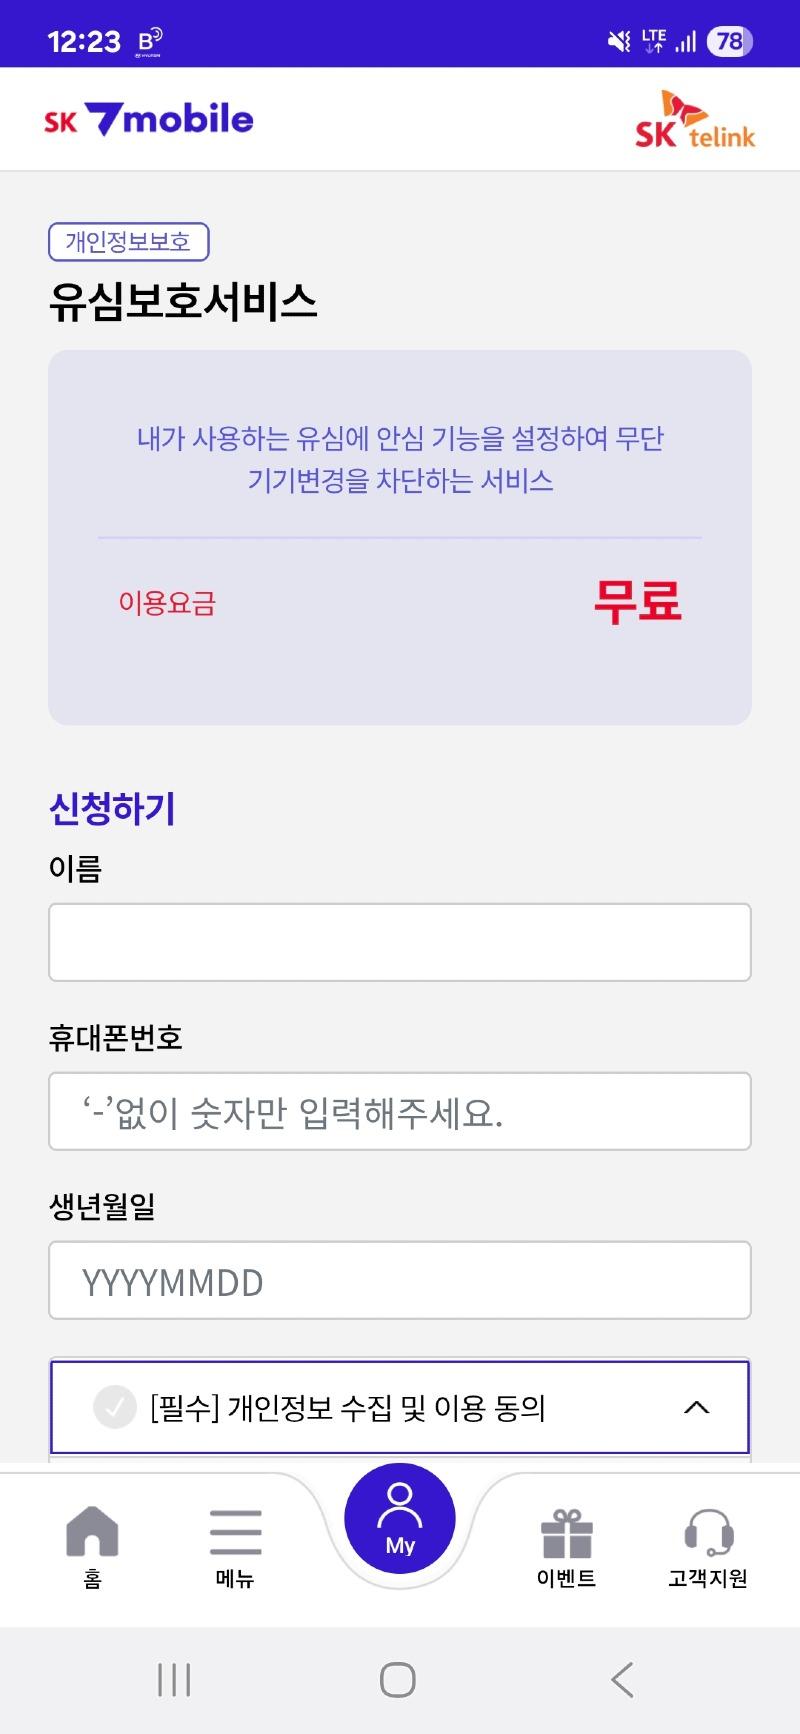
Task: Go to Home via house icon
Action: click(92, 1531)
